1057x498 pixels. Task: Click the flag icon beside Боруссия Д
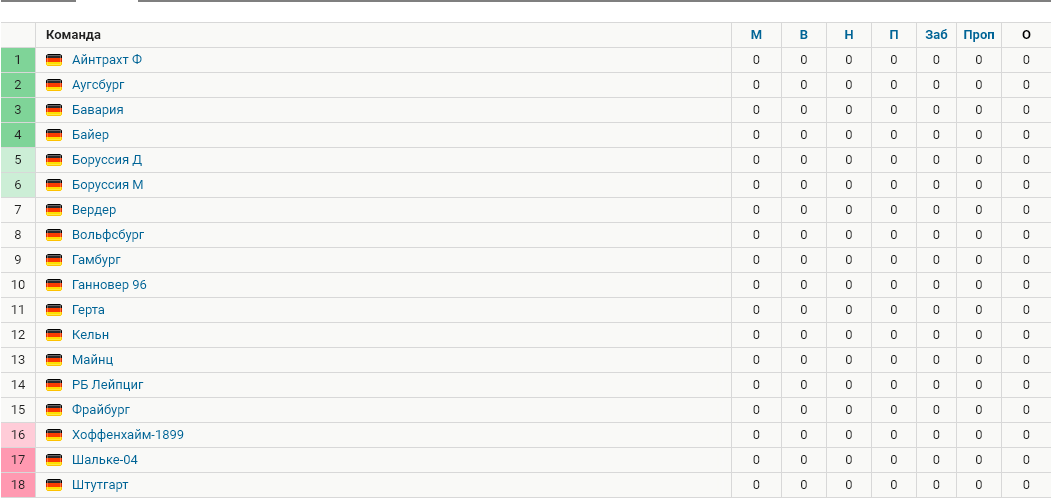click(54, 160)
